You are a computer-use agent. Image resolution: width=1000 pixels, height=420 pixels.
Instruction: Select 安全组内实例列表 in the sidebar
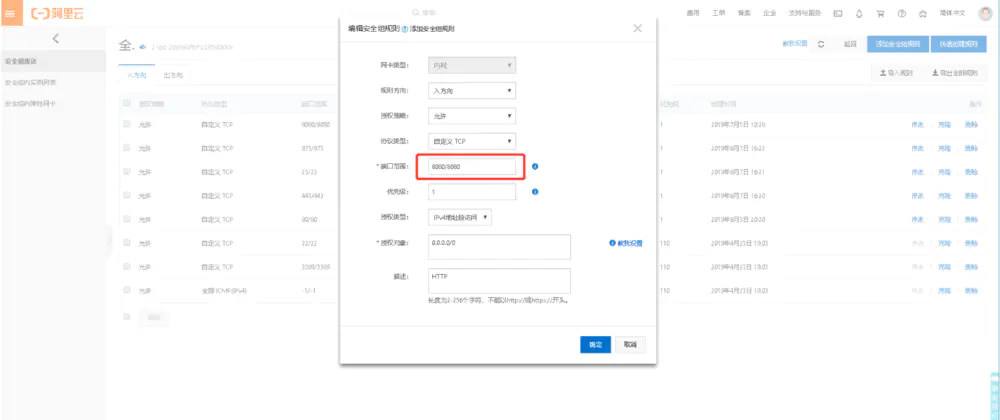(x=53, y=82)
